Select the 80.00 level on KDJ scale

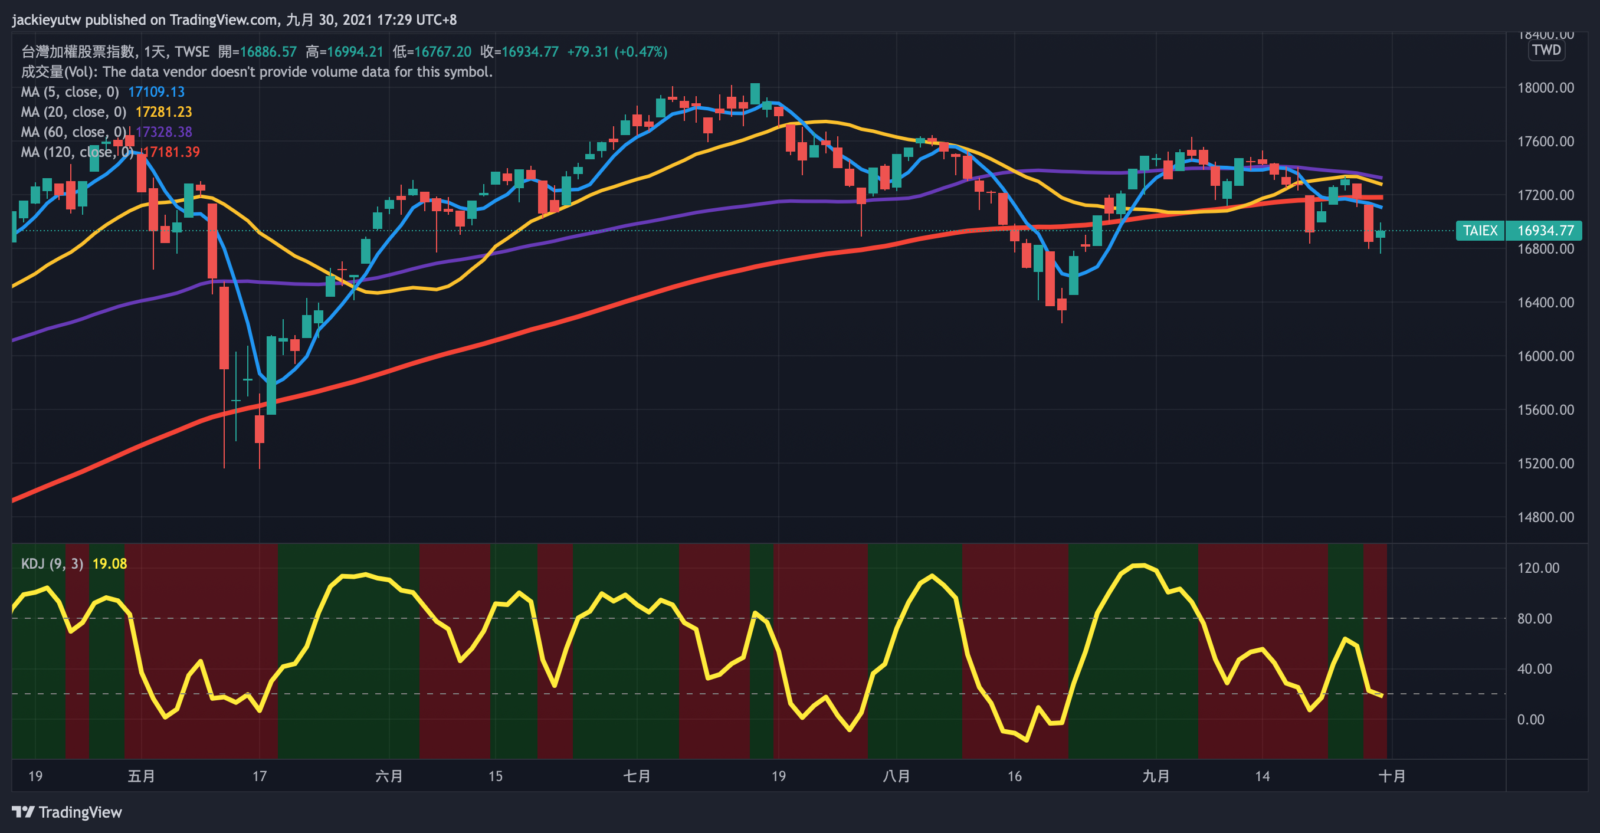(1534, 619)
